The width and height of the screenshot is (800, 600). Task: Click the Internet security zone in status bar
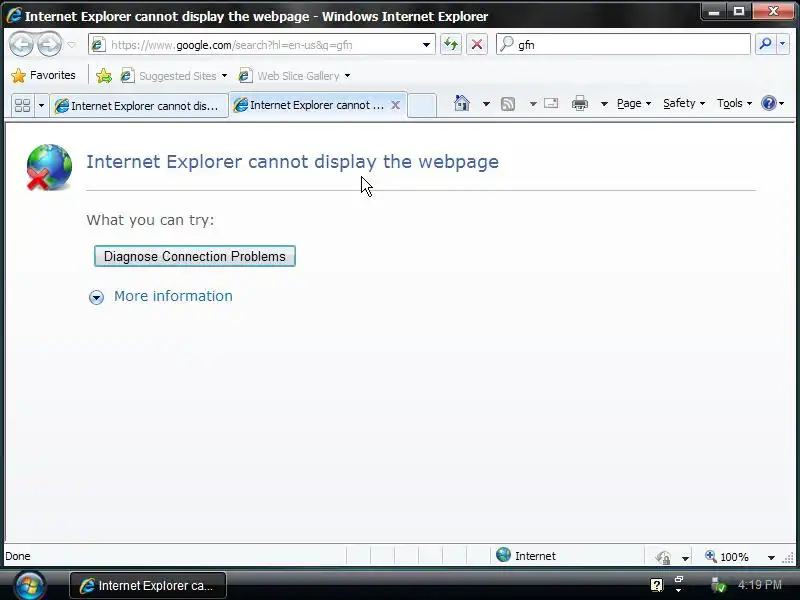526,556
